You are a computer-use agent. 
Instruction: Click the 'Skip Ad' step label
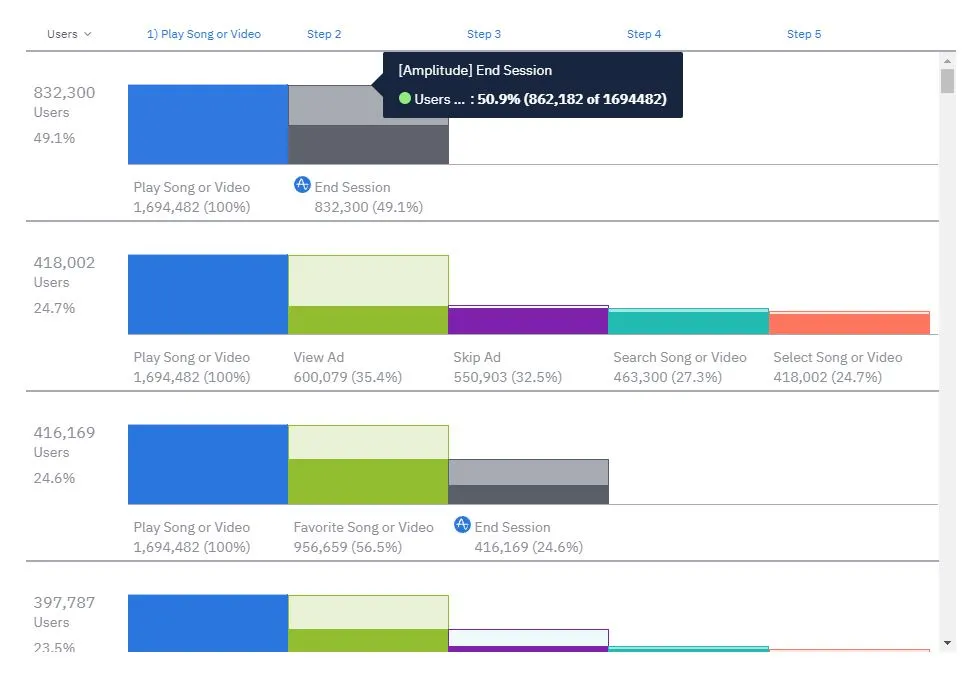point(477,357)
